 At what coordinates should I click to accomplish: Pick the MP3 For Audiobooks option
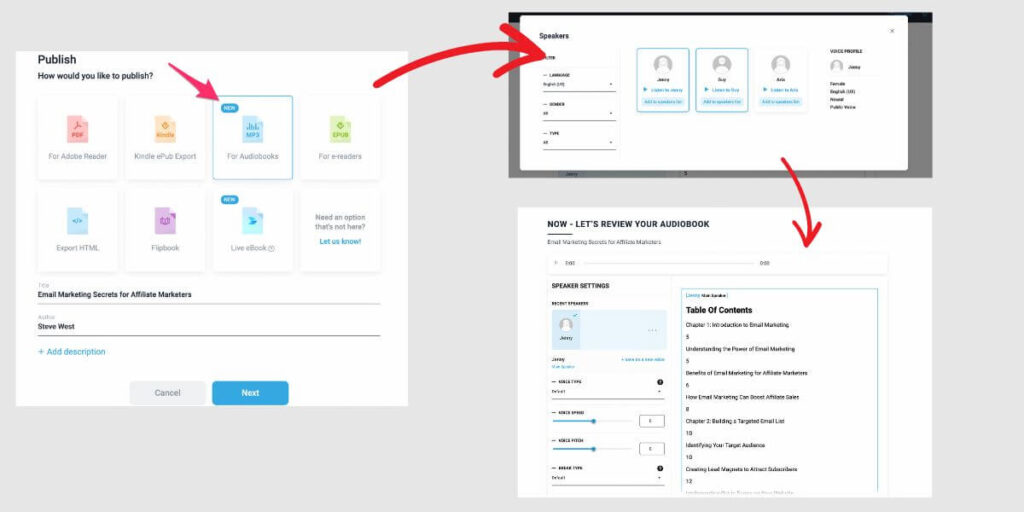tap(252, 129)
